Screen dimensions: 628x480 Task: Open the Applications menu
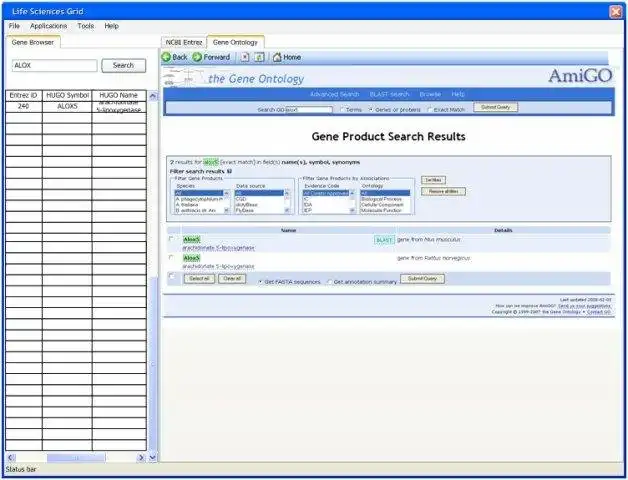(x=48, y=26)
